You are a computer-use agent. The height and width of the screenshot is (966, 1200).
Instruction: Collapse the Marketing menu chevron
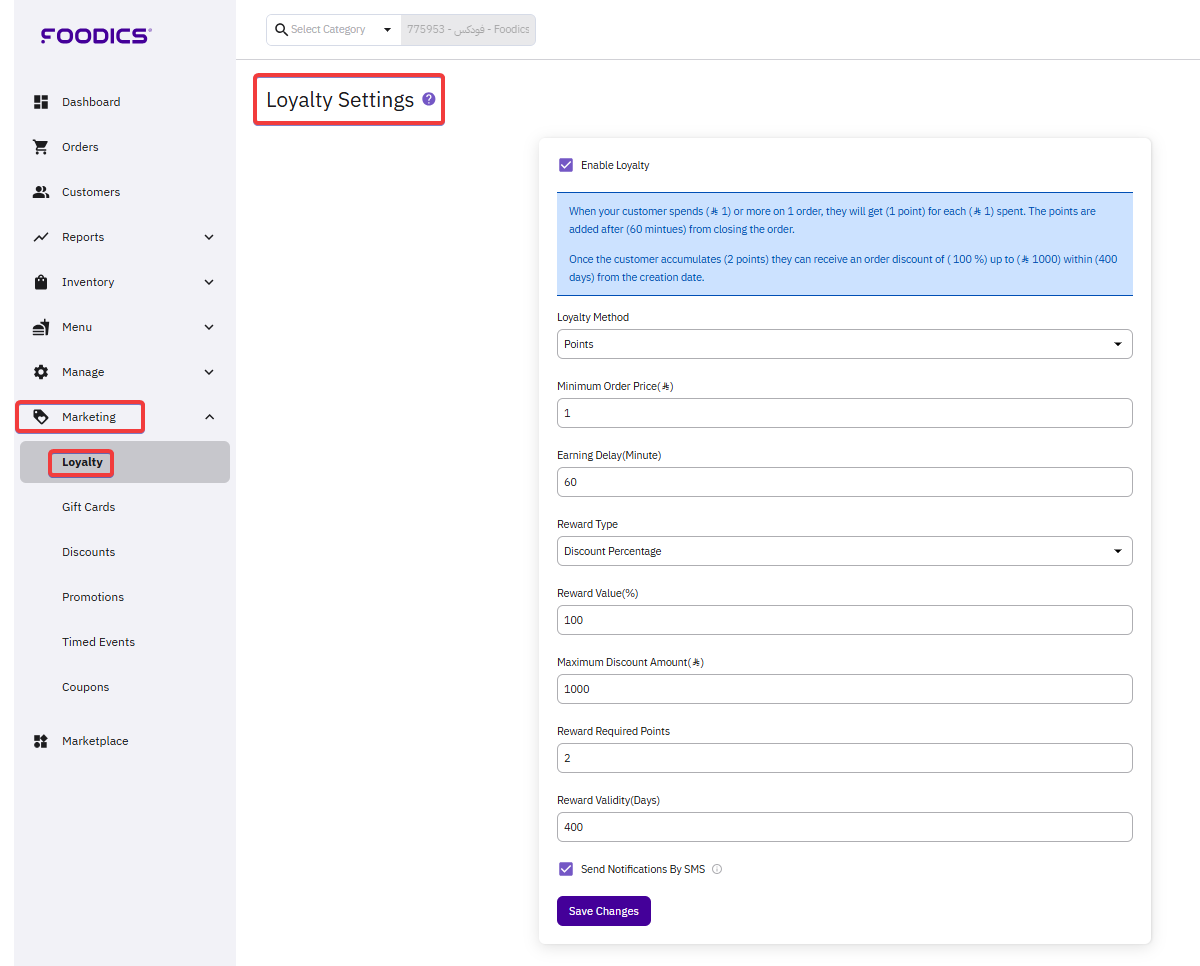(209, 417)
